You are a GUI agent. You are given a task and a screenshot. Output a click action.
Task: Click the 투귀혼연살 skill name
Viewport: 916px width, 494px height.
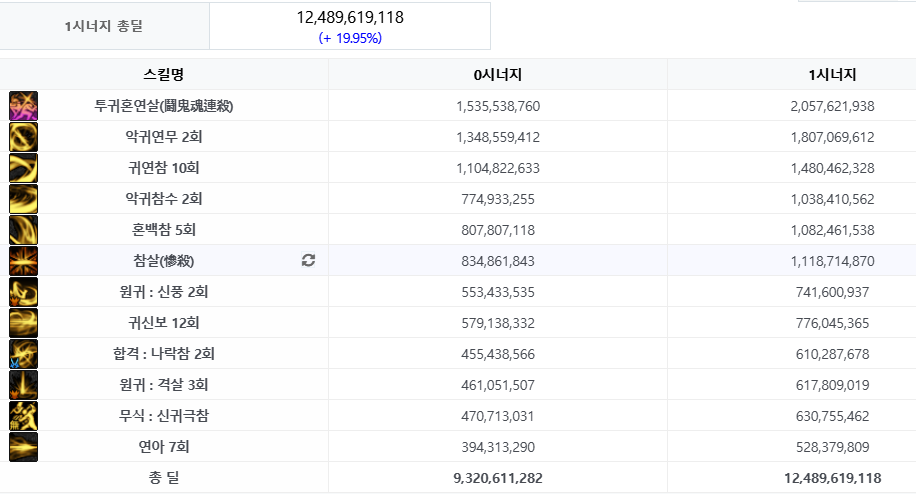[164, 106]
